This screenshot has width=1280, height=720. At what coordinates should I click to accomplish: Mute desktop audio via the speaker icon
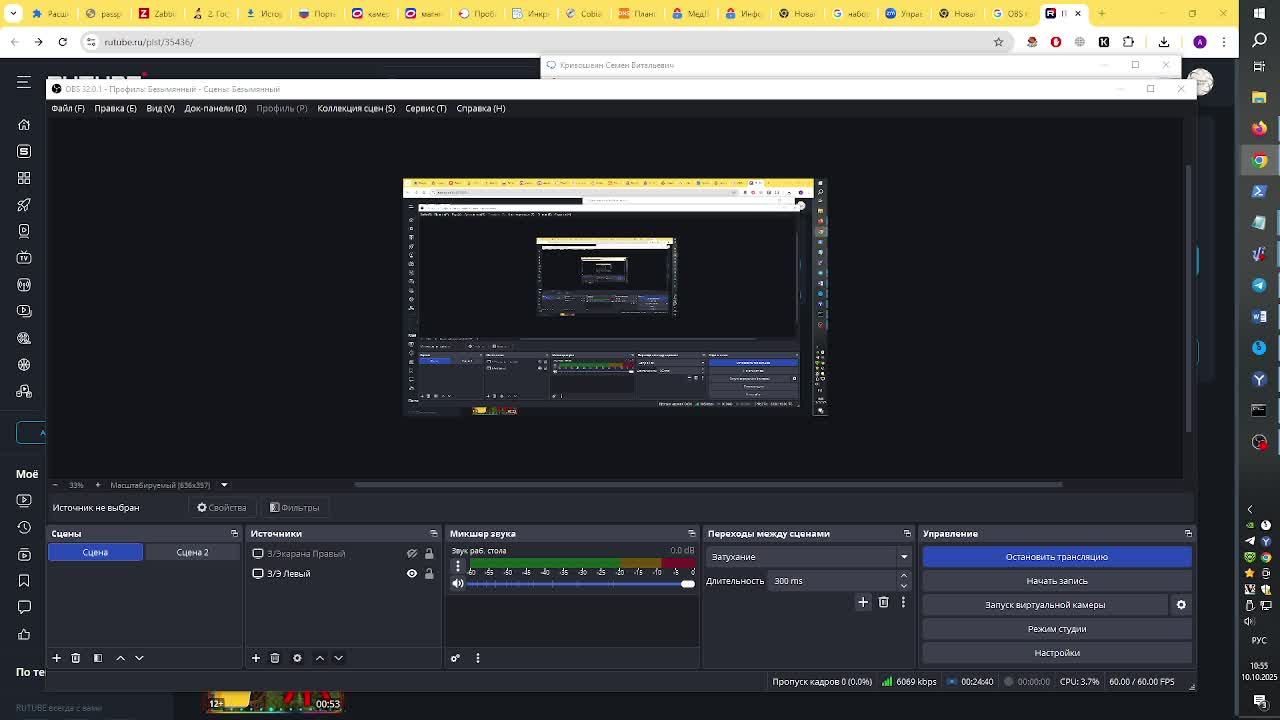[x=458, y=584]
